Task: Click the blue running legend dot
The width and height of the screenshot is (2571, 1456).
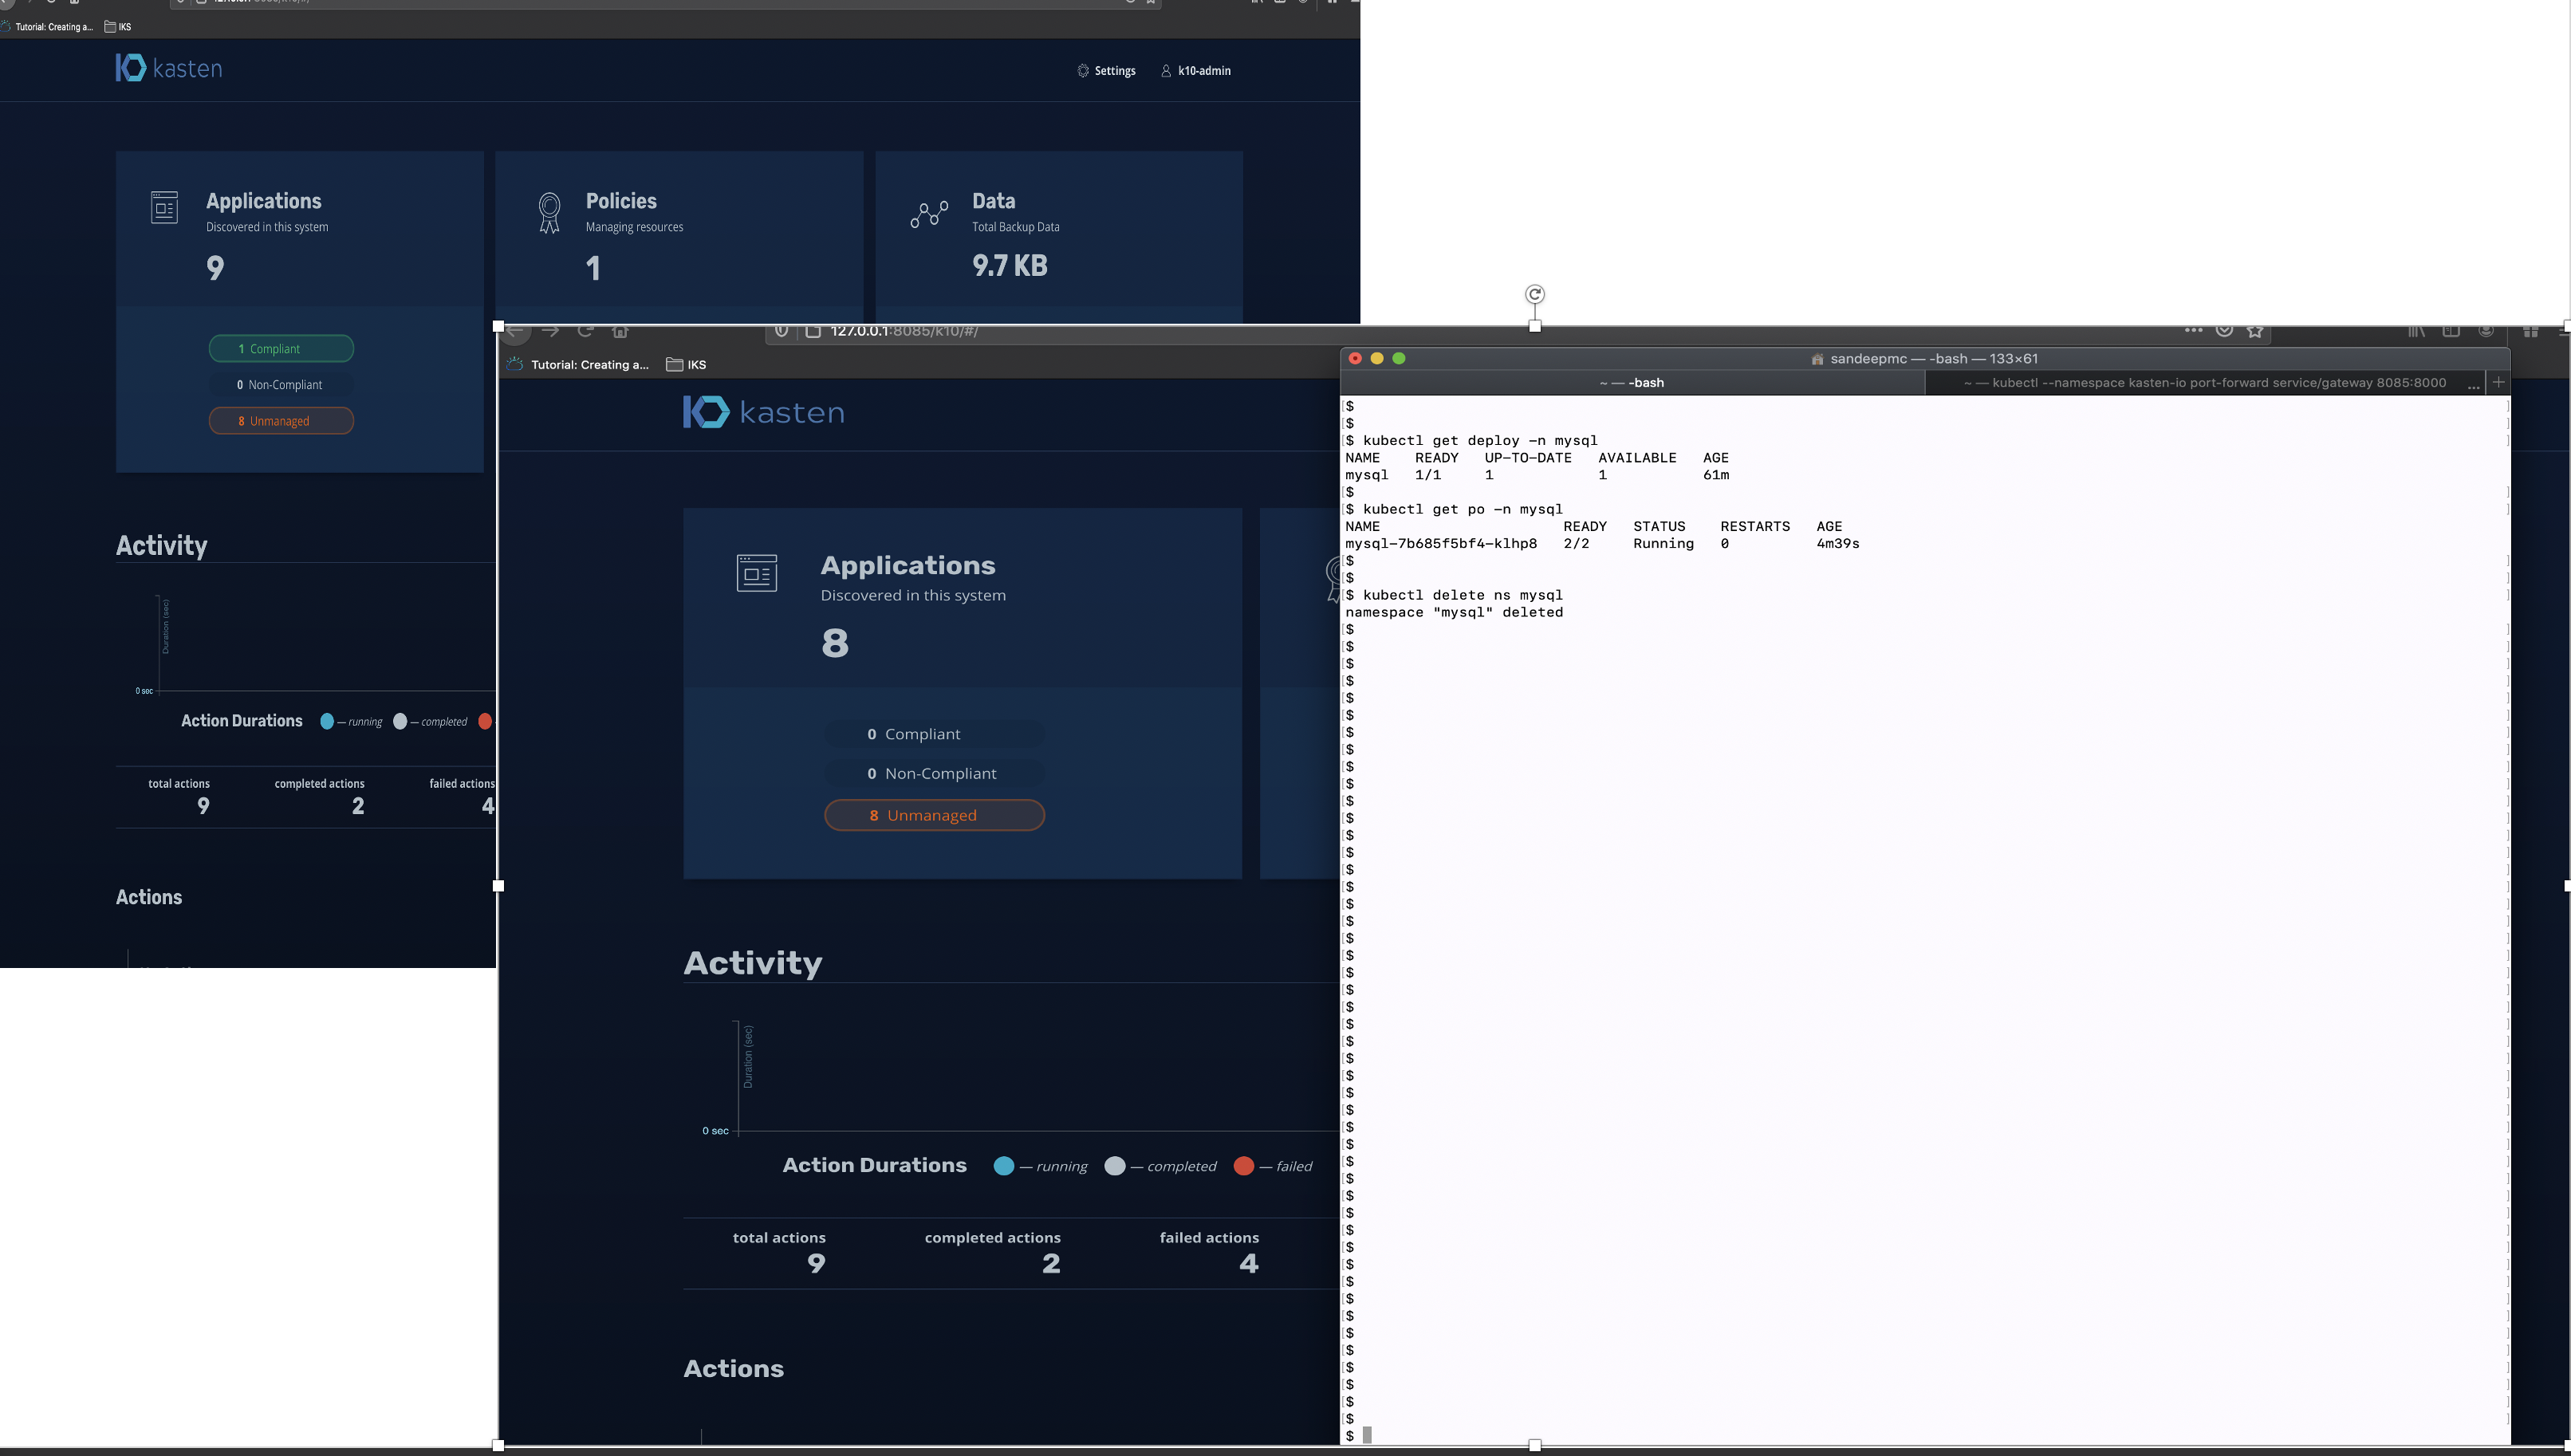Action: 1003,1166
